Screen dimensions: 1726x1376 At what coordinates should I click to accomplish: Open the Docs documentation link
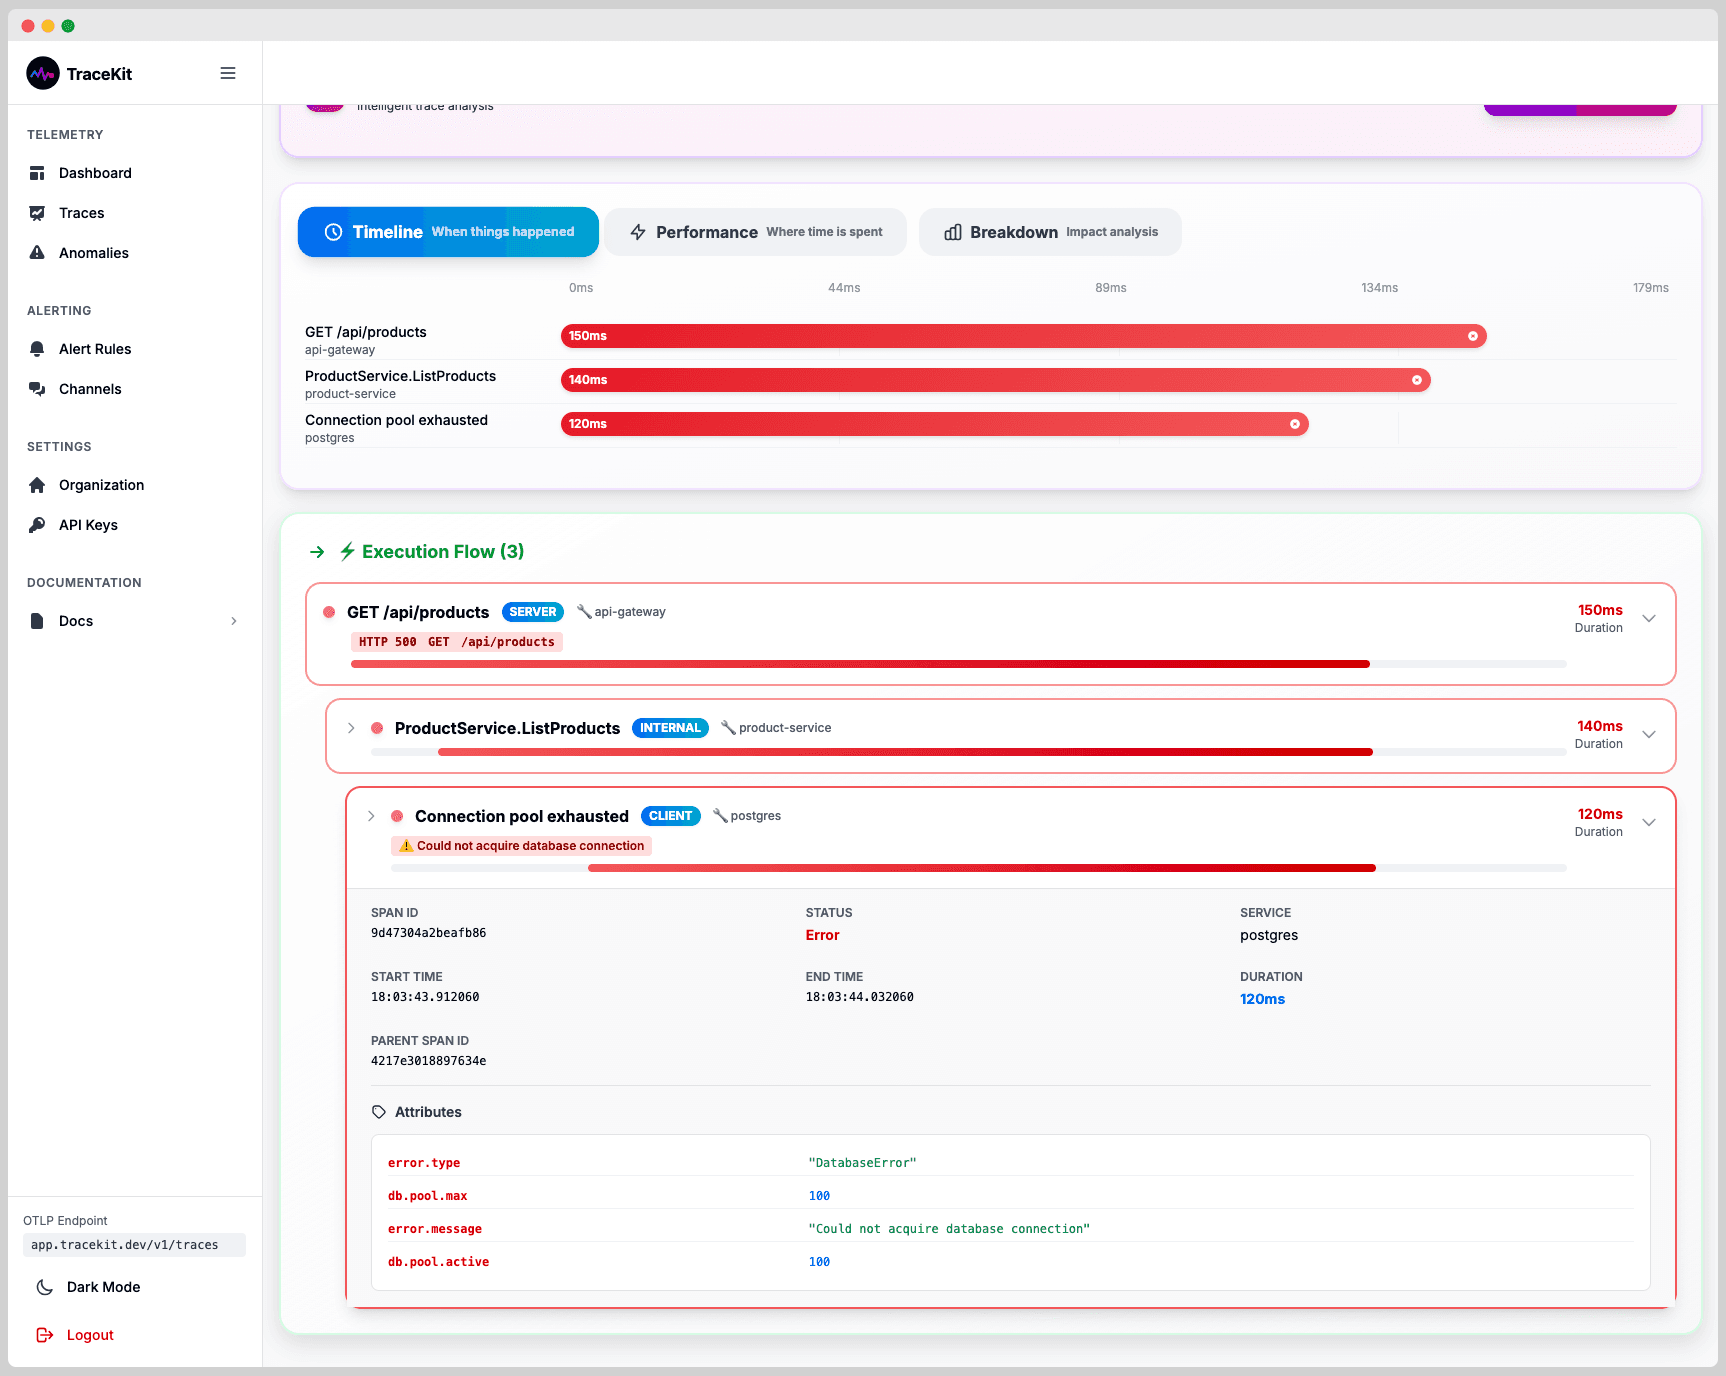click(76, 621)
